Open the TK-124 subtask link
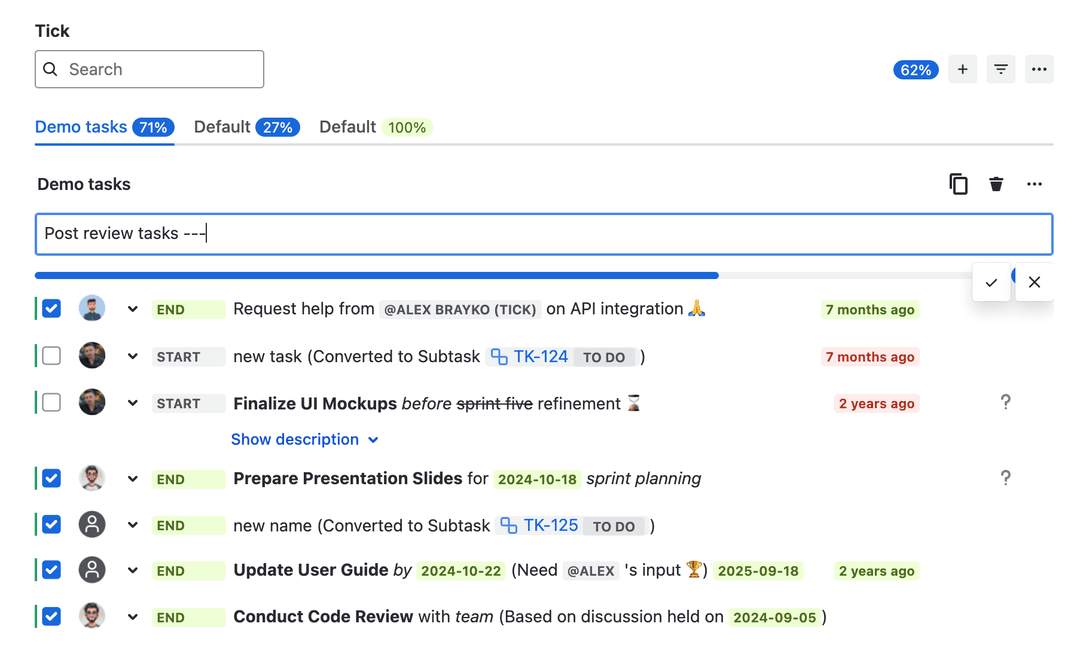 [540, 357]
